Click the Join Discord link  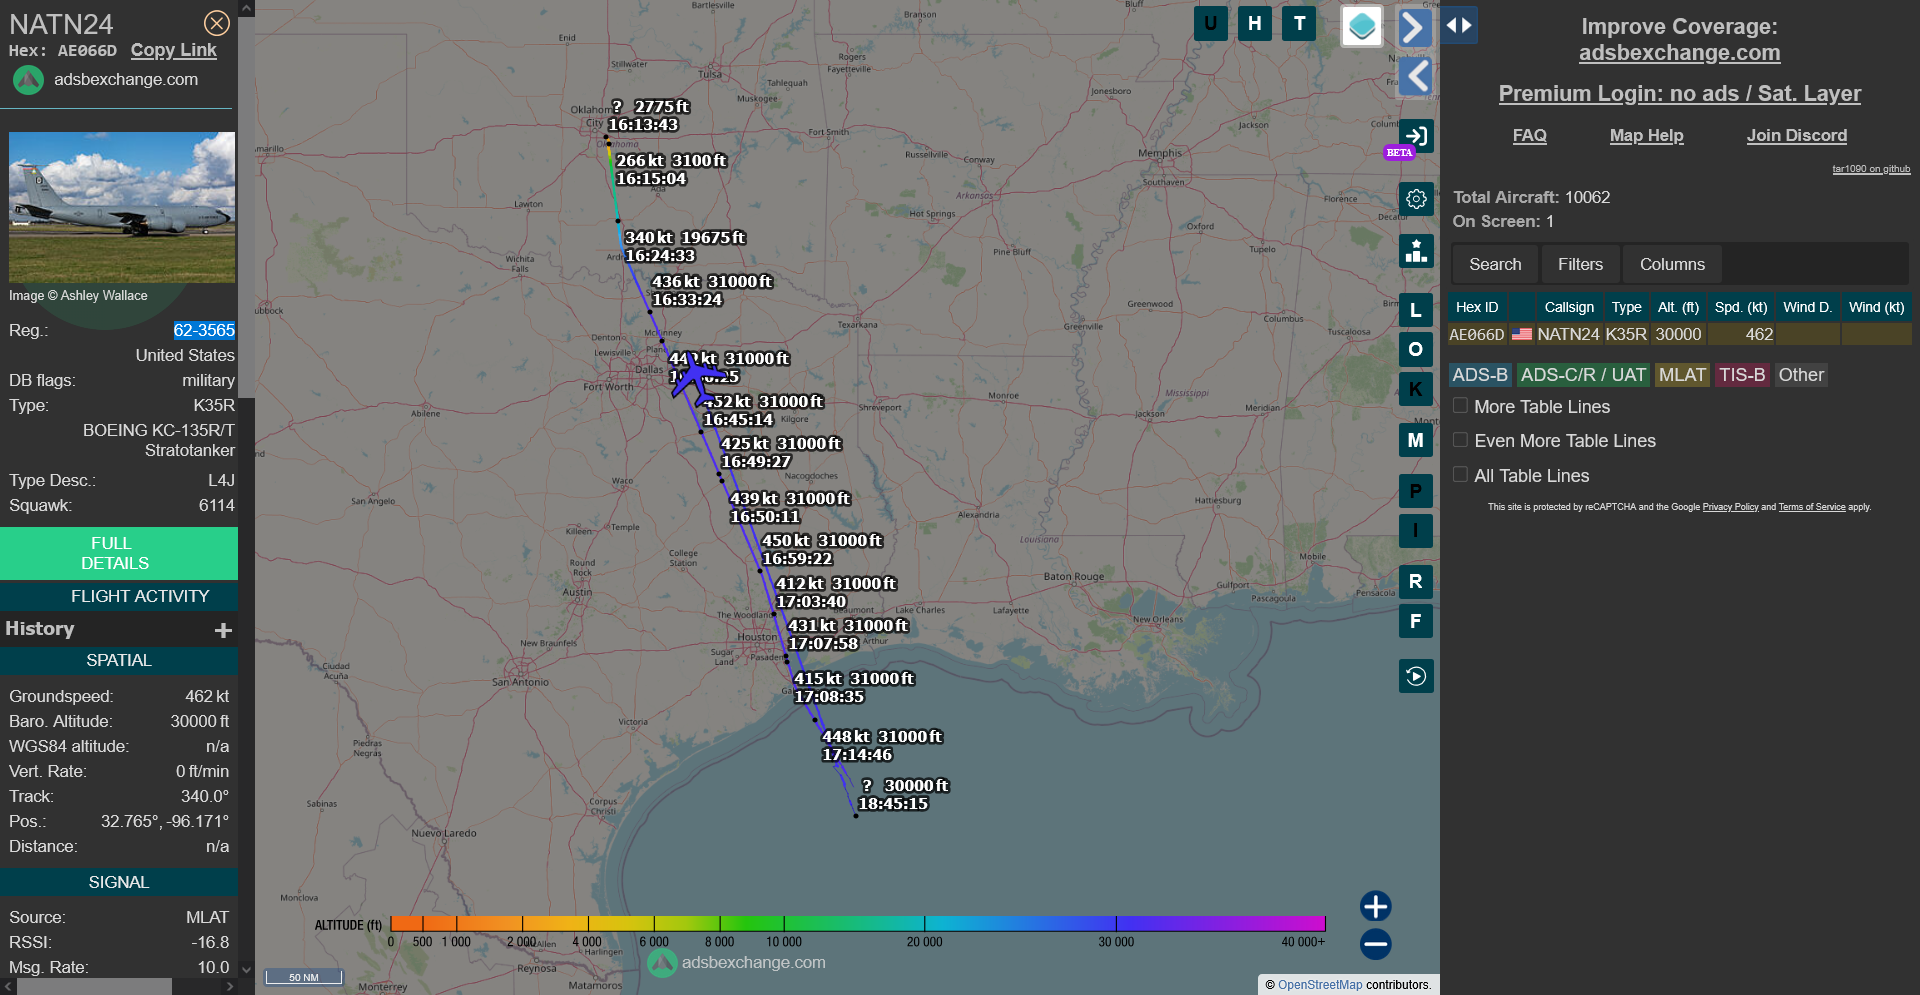pos(1796,135)
